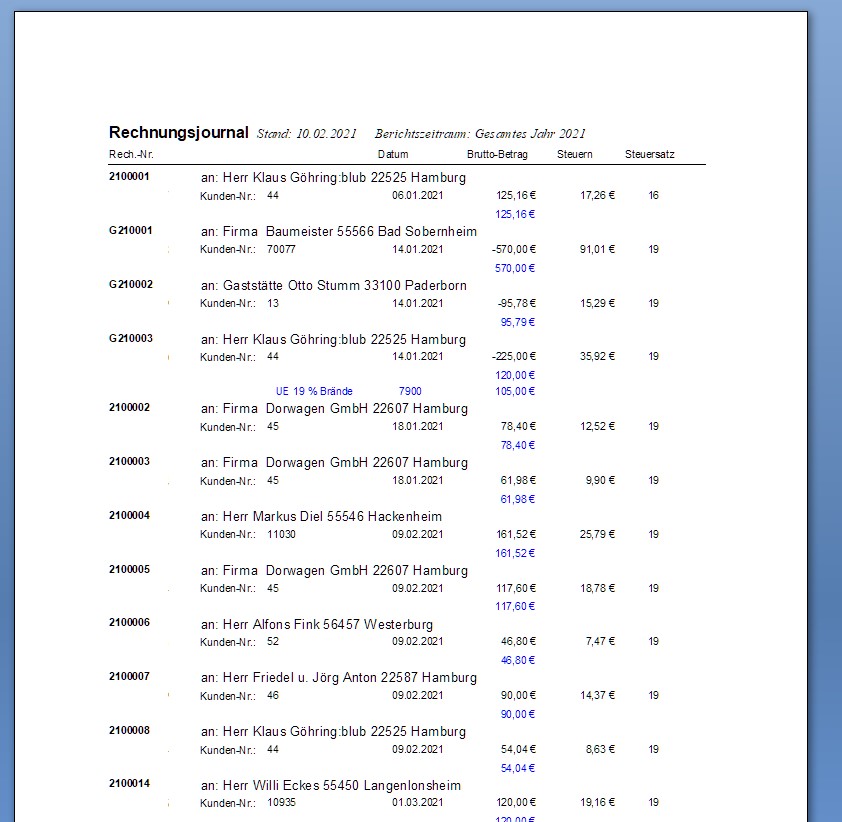842x822 pixels.
Task: Click the Willi Eckes Langenlonsheim recipient line
Action: pyautogui.click(x=331, y=786)
